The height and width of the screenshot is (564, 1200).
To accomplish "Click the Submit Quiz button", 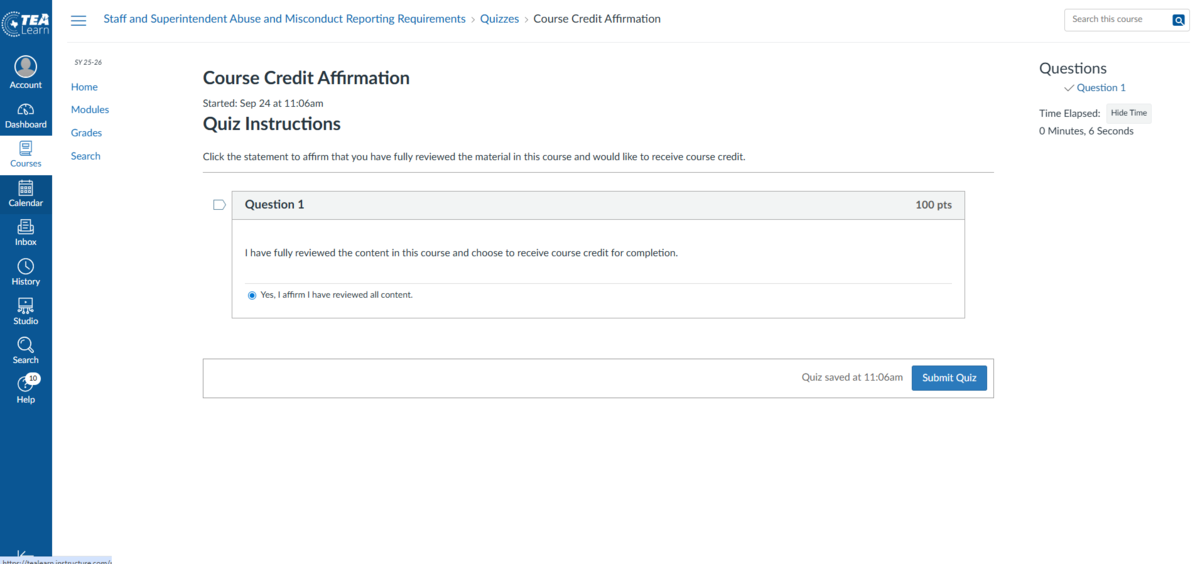I will [949, 378].
